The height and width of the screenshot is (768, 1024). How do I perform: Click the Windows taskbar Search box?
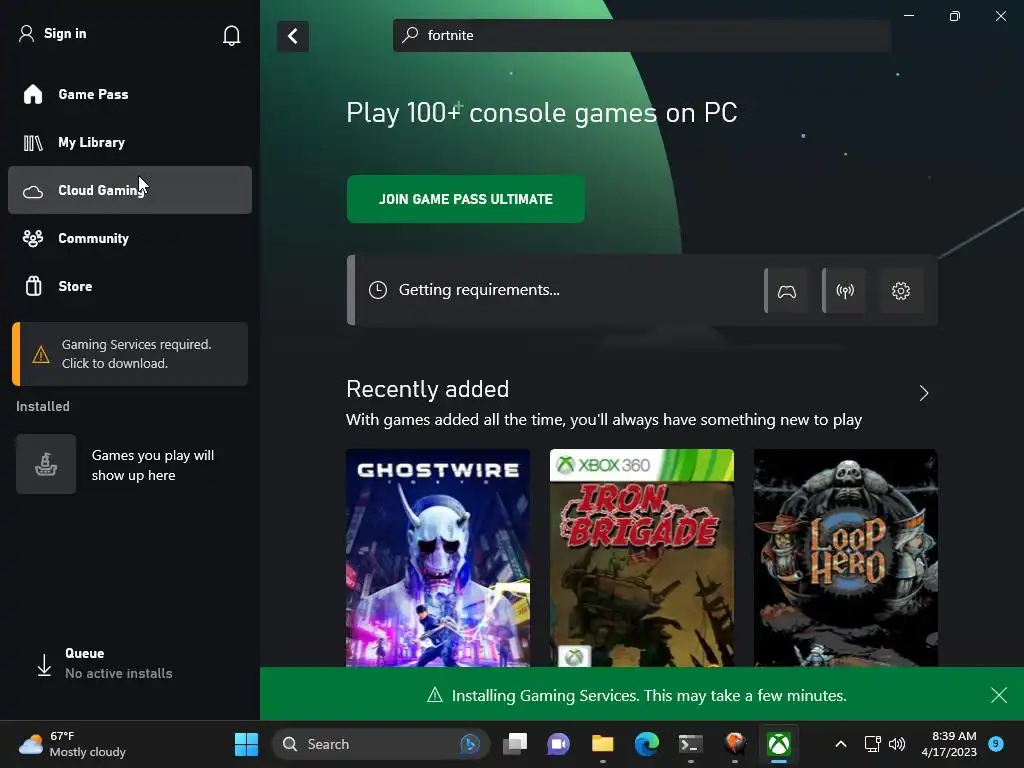tap(380, 744)
